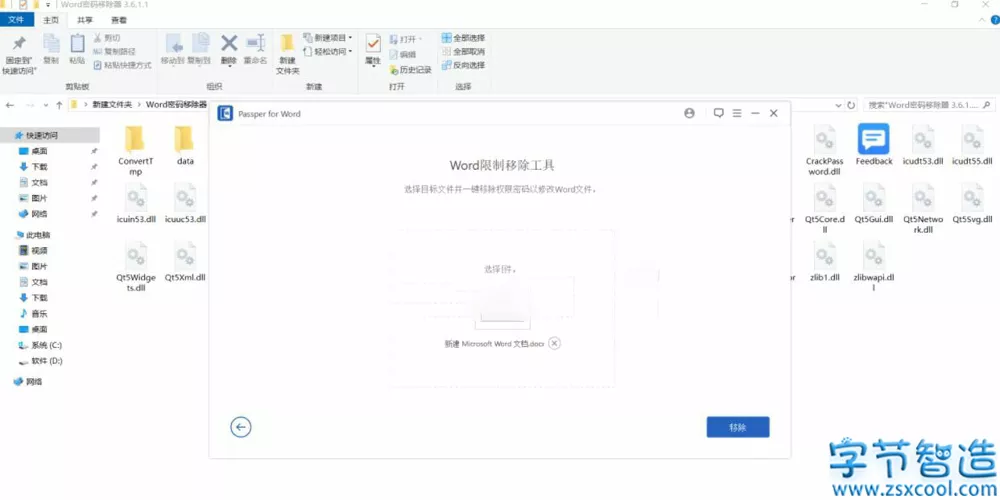Image resolution: width=1000 pixels, height=500 pixels.
Task: Select the Qt5Widgets.dll file
Action: pyautogui.click(x=135, y=267)
